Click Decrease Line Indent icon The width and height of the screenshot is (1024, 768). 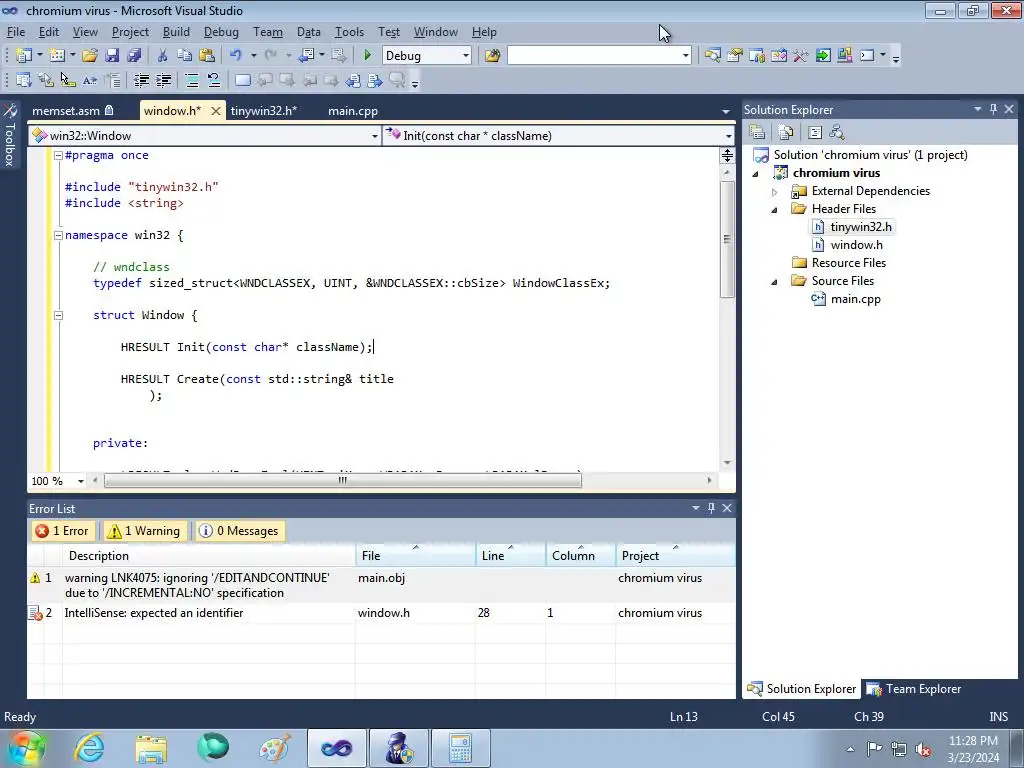pyautogui.click(x=141, y=80)
